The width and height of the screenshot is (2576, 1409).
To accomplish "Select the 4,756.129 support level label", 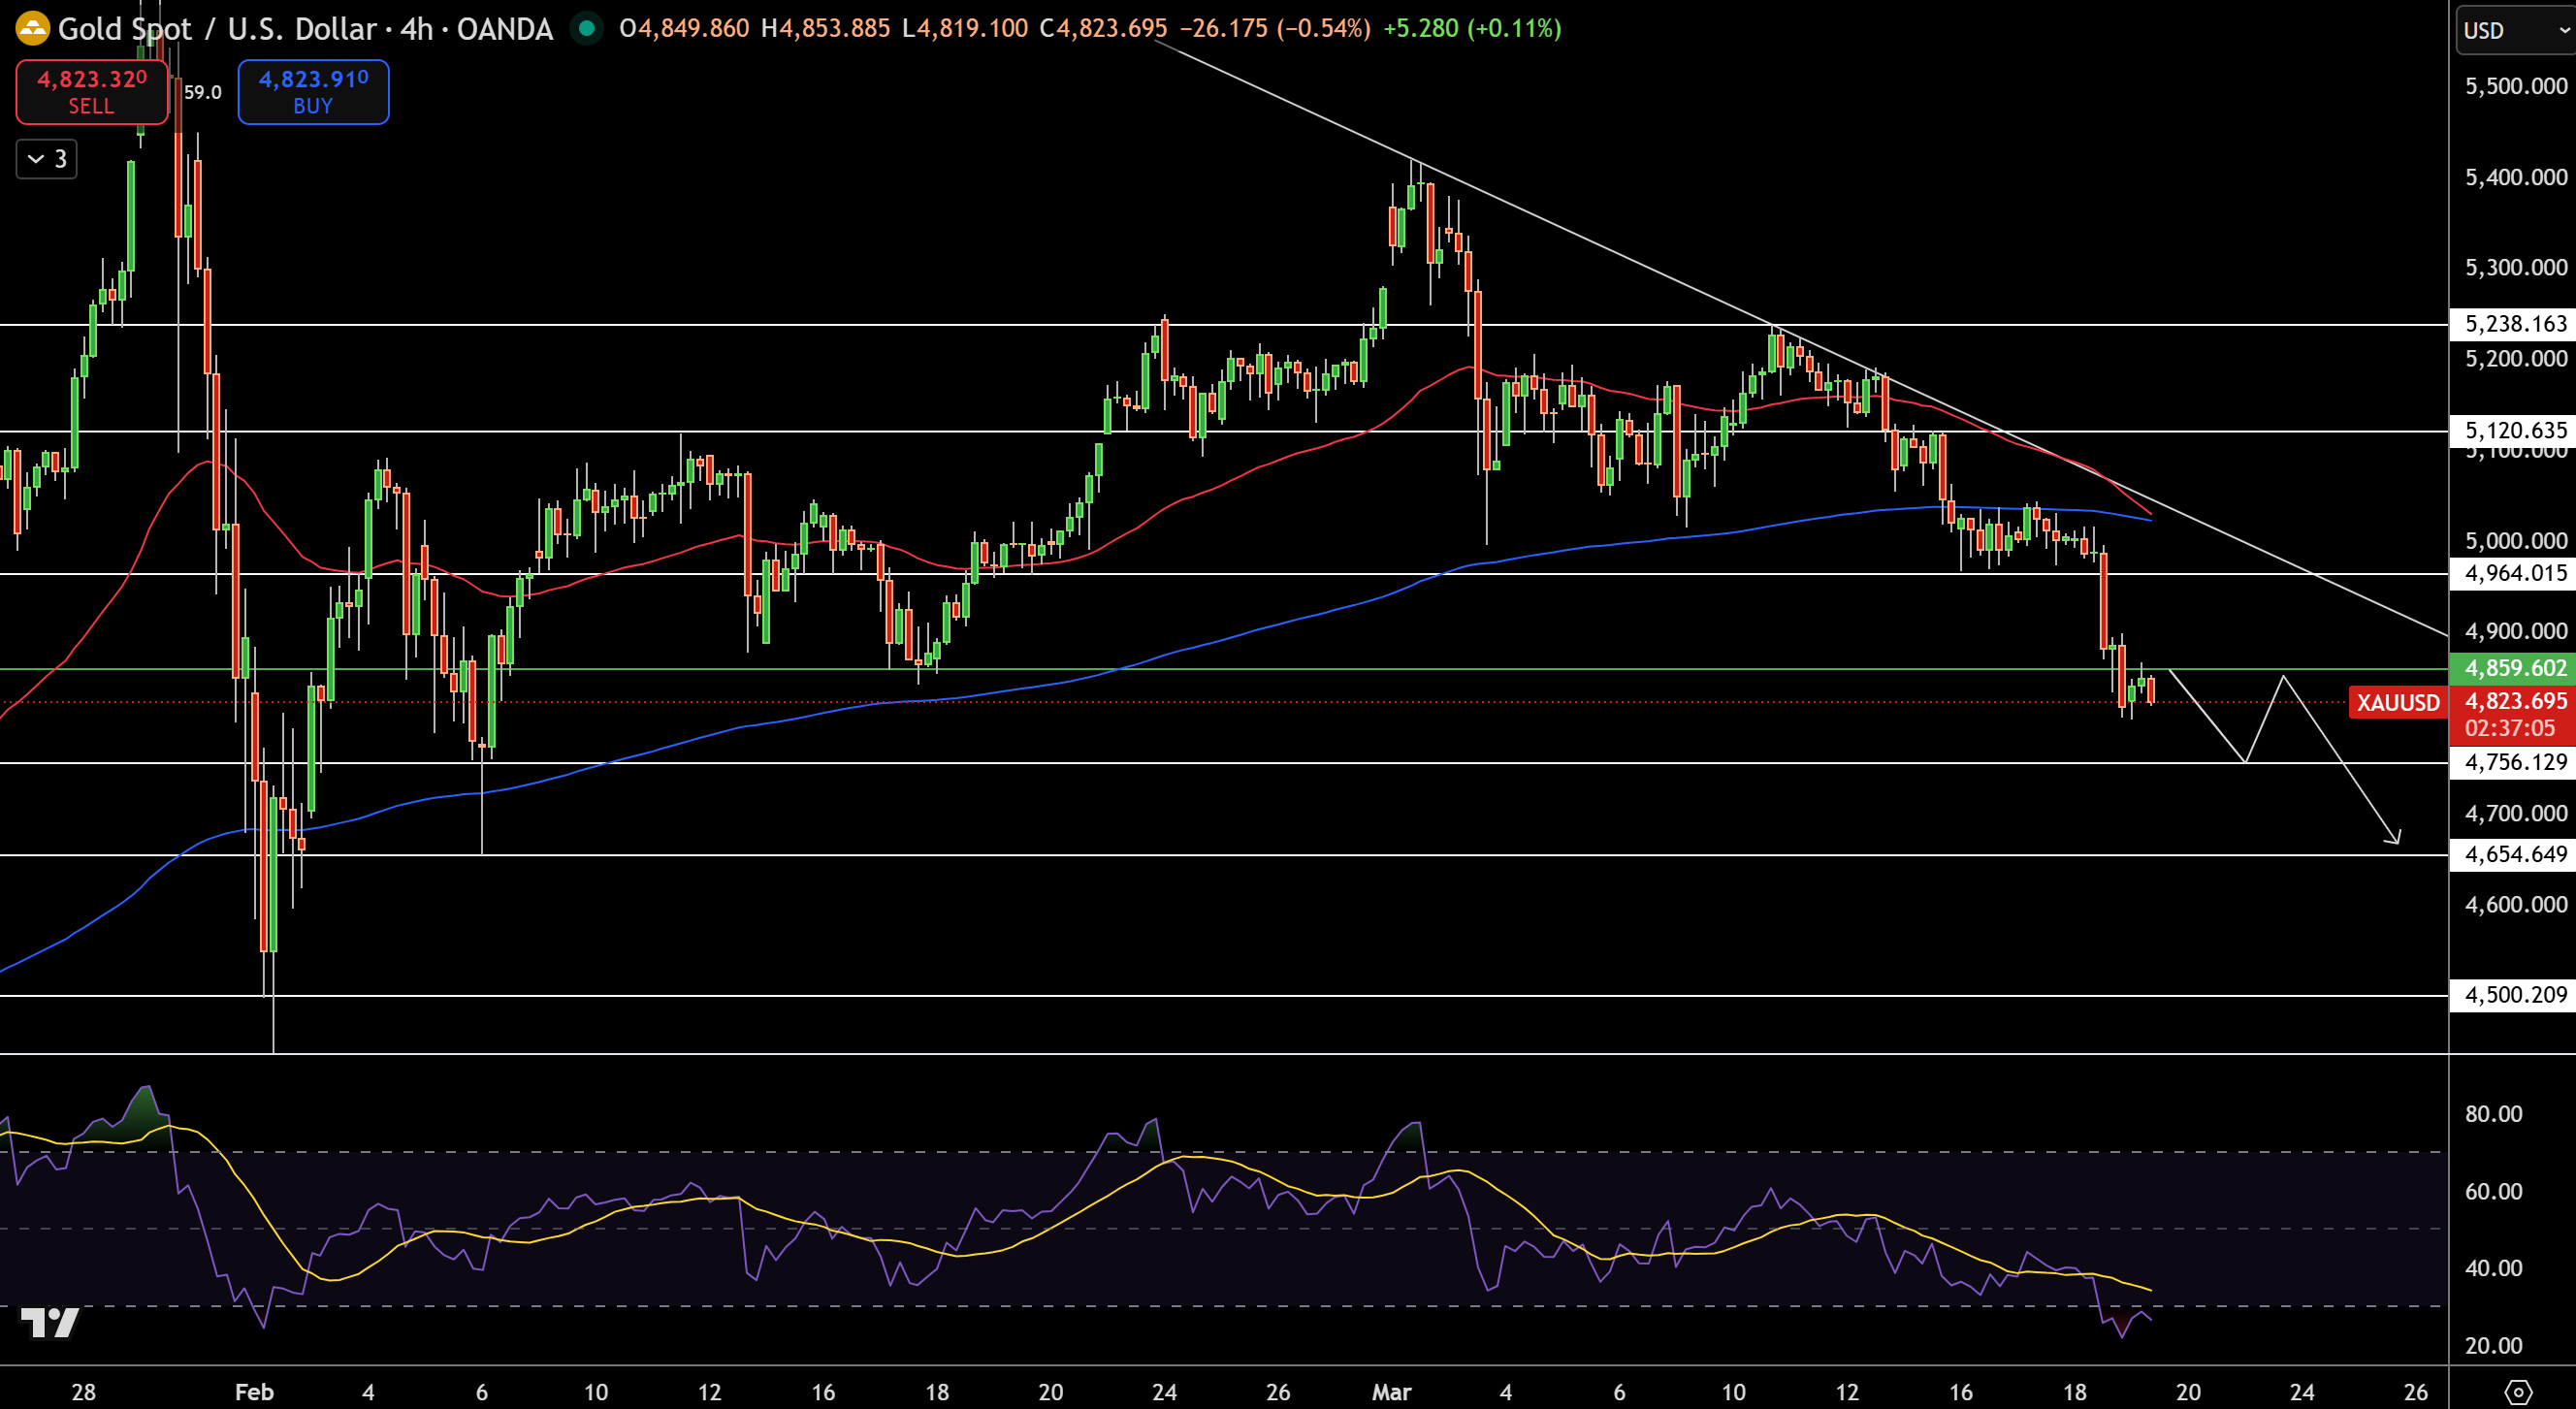I will [2512, 762].
